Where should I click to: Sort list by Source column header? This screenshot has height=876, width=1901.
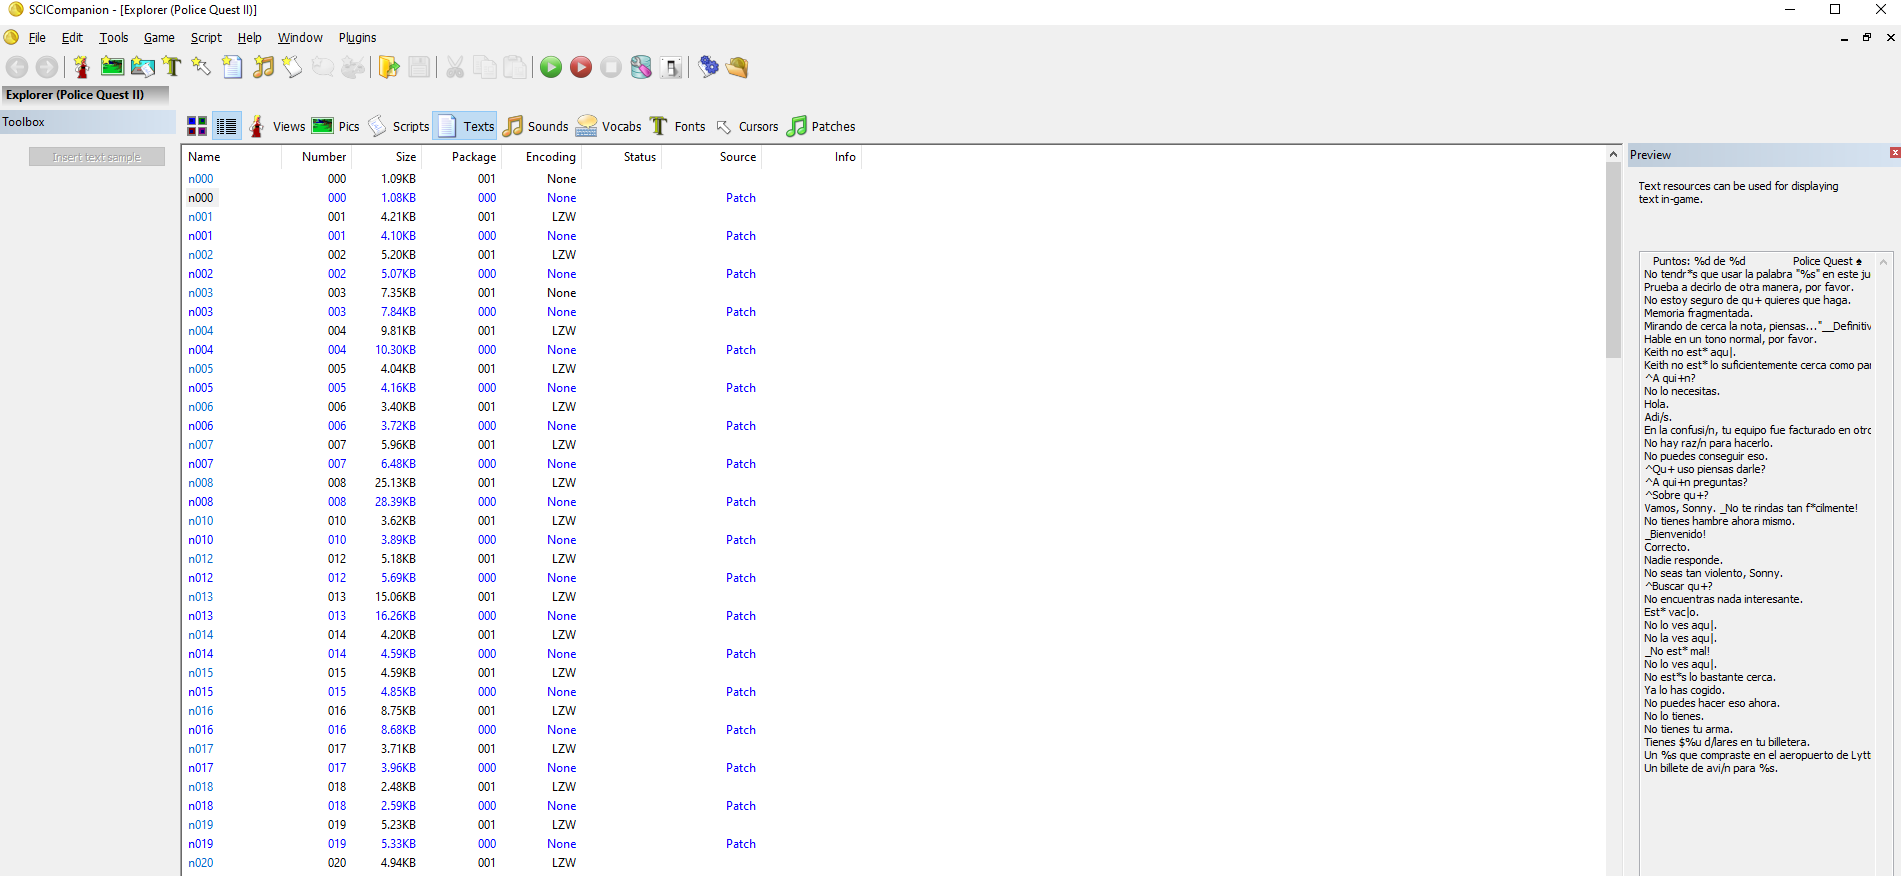point(711,157)
